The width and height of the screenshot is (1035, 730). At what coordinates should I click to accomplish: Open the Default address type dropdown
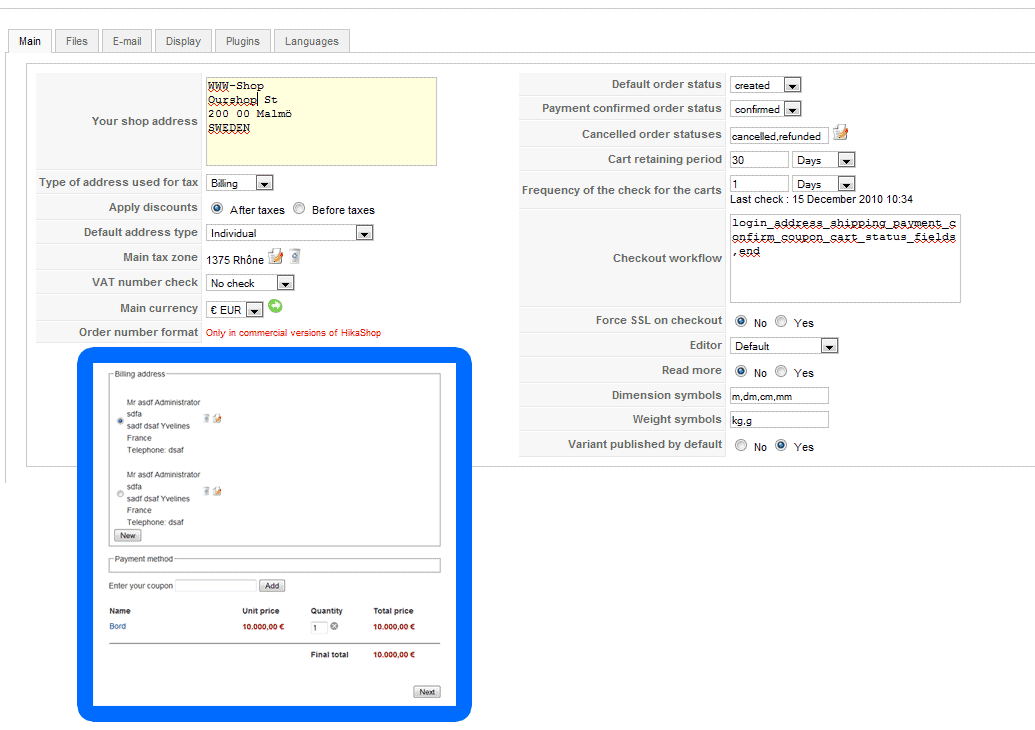pyautogui.click(x=290, y=233)
